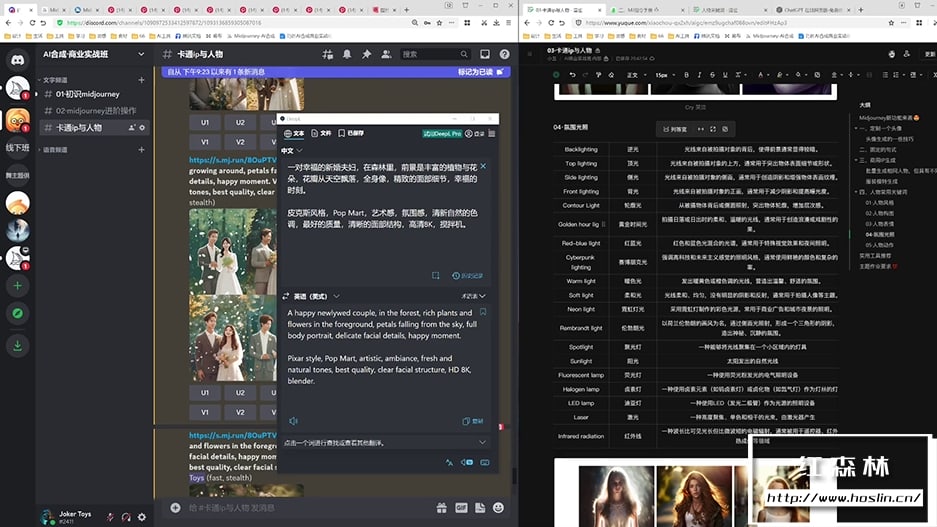The height and width of the screenshot is (527, 937).
Task: Play DeepL translation audio speaker
Action: tap(293, 421)
